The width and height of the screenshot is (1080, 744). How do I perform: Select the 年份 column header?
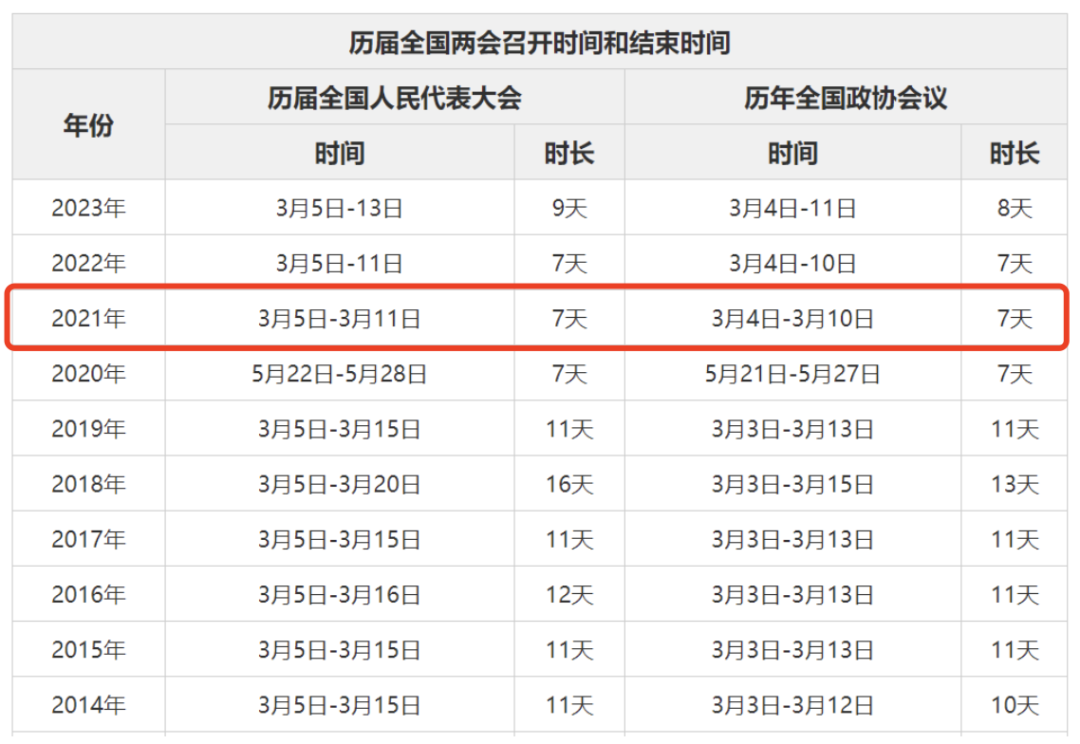(x=88, y=125)
